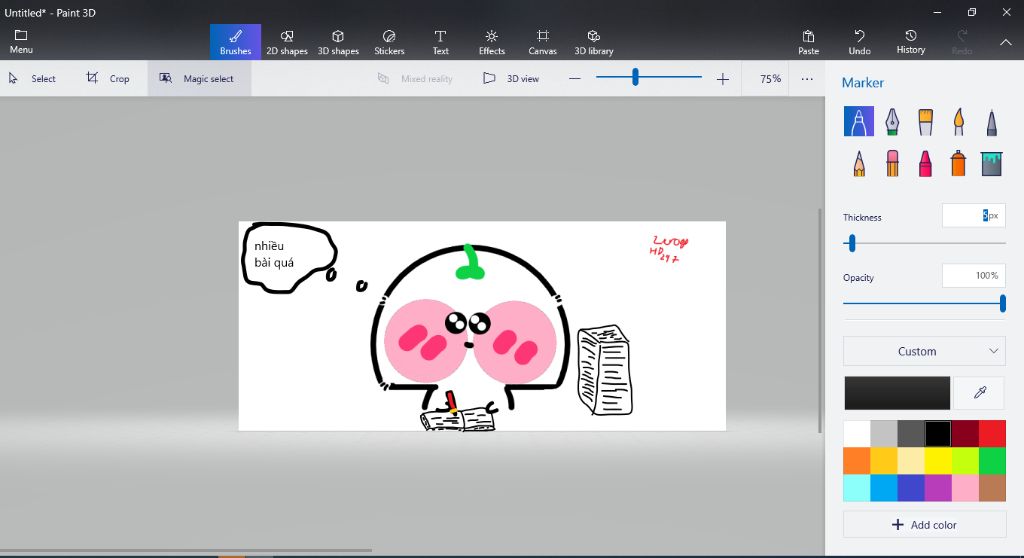Image resolution: width=1024 pixels, height=558 pixels.
Task: Click the Thickness value input field
Action: click(x=973, y=216)
